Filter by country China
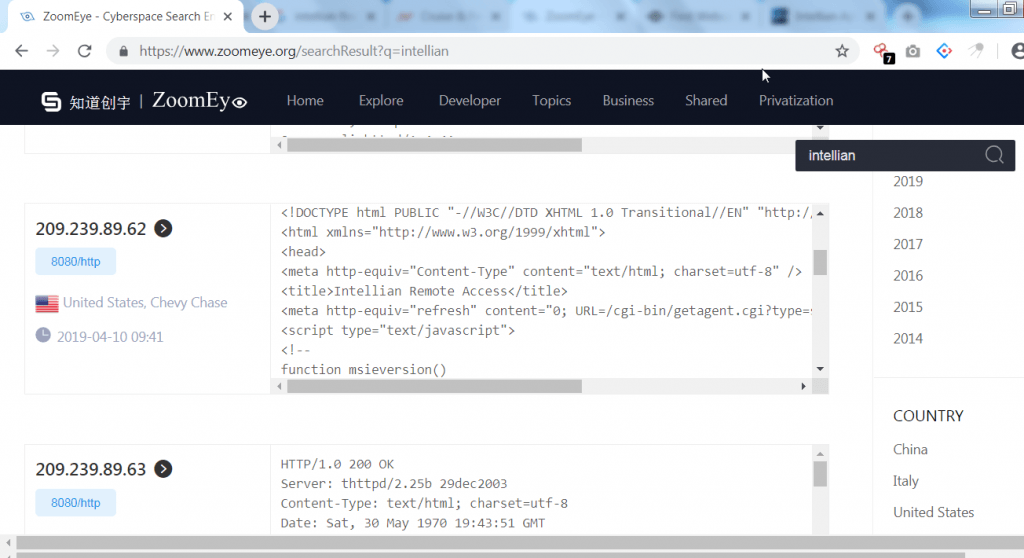The height and width of the screenshot is (558, 1024). [x=910, y=449]
